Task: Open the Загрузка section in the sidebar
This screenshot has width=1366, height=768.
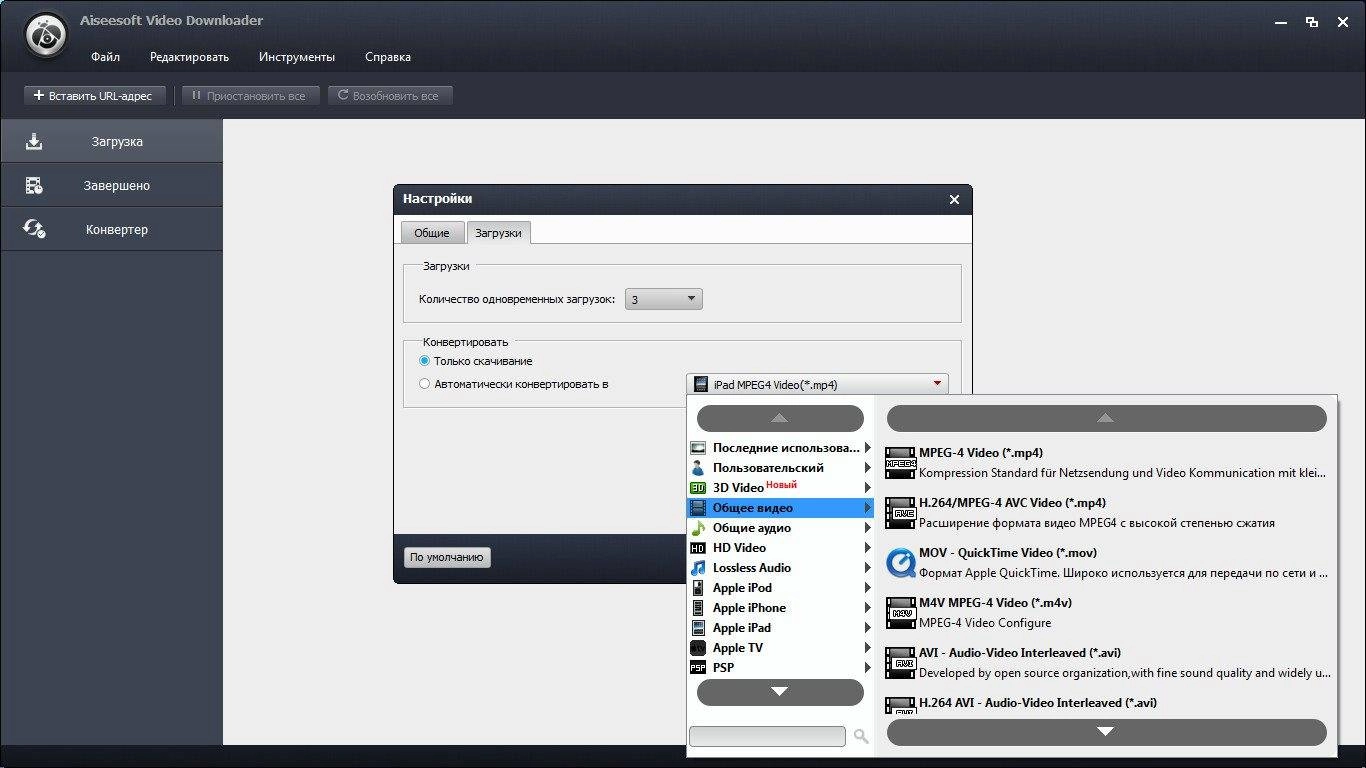Action: coord(111,141)
